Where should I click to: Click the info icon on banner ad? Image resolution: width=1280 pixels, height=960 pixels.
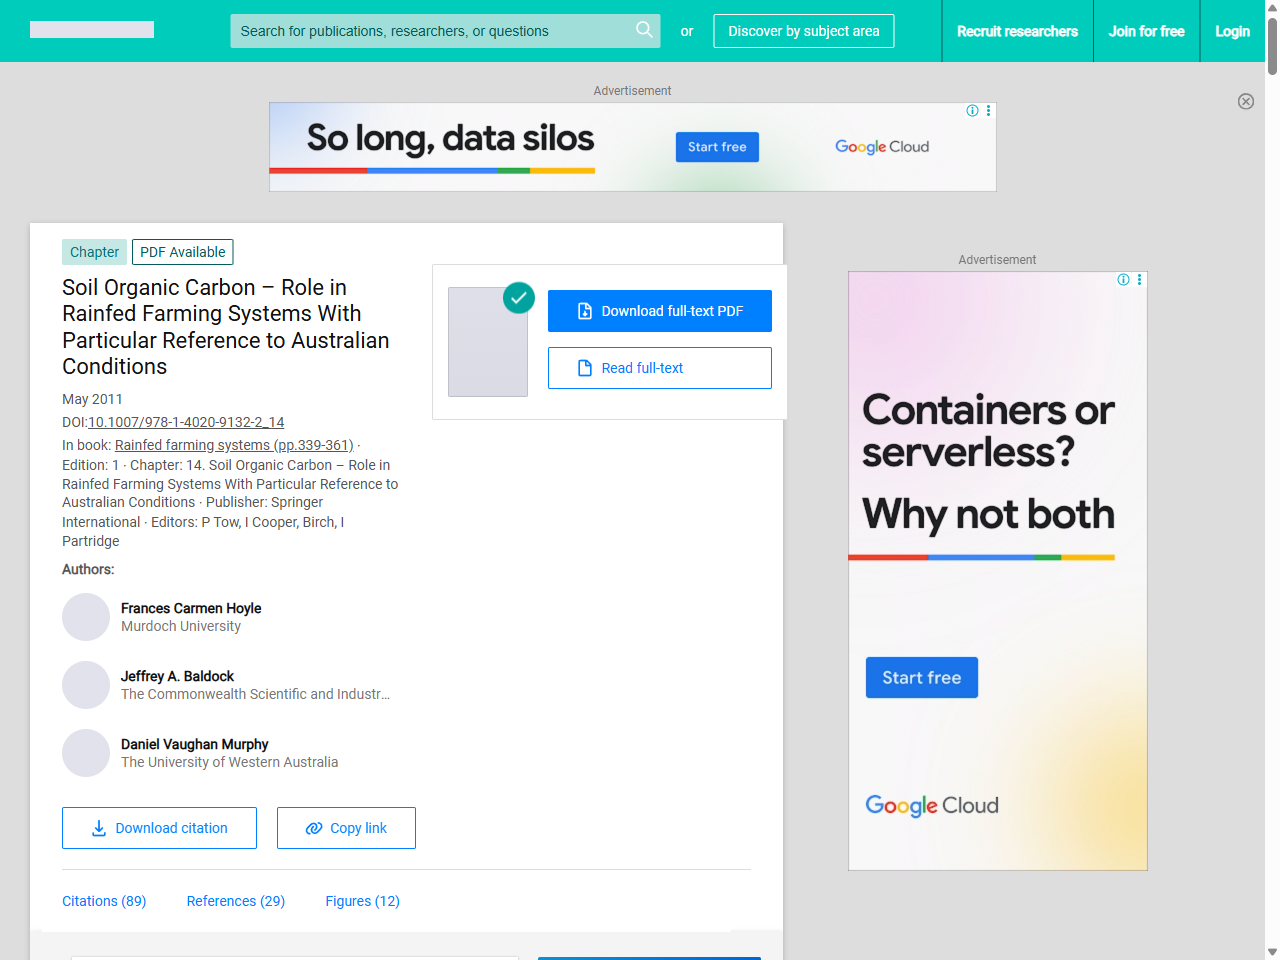click(x=972, y=111)
